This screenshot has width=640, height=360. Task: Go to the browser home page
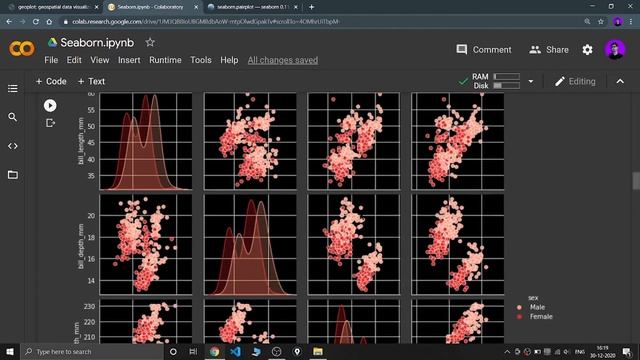point(49,22)
